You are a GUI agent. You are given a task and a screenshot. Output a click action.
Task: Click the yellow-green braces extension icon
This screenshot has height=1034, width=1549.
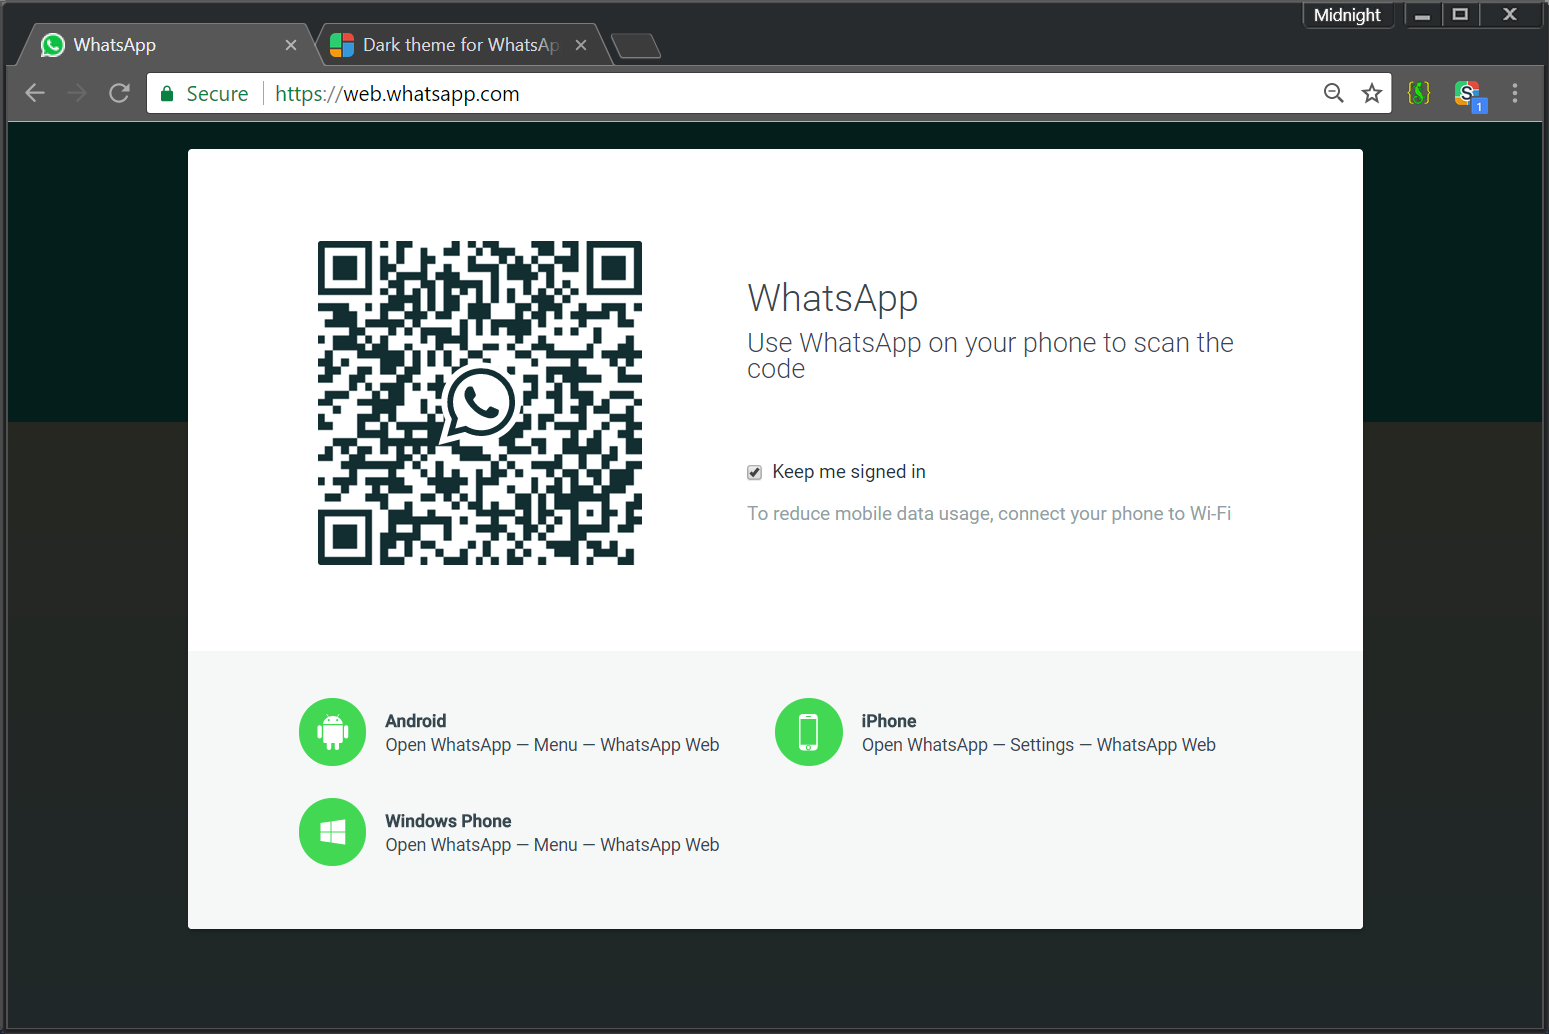point(1419,93)
